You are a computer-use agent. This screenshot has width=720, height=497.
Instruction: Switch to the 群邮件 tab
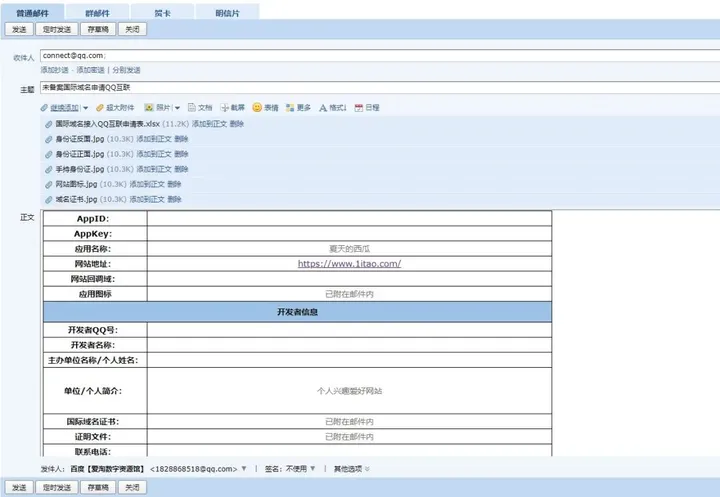[x=97, y=13]
